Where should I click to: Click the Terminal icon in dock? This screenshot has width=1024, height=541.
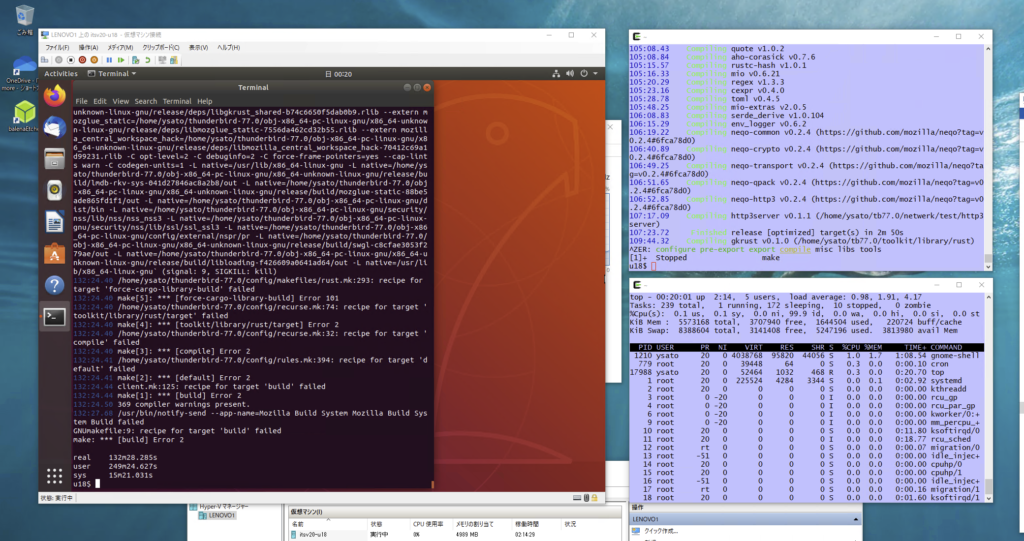click(x=54, y=317)
